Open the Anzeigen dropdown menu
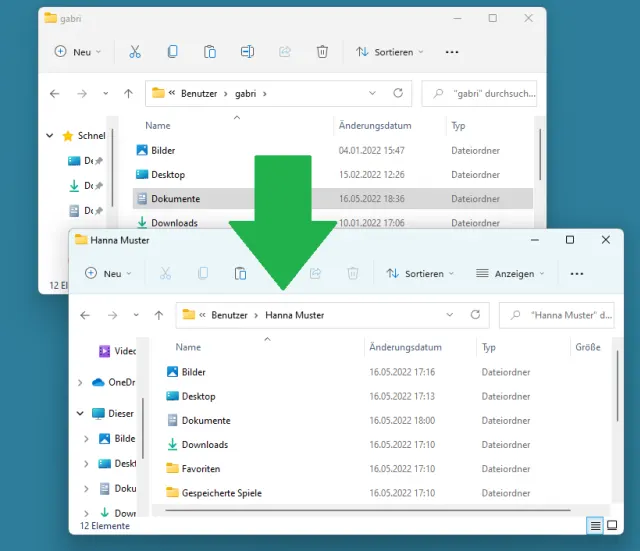 [x=511, y=273]
